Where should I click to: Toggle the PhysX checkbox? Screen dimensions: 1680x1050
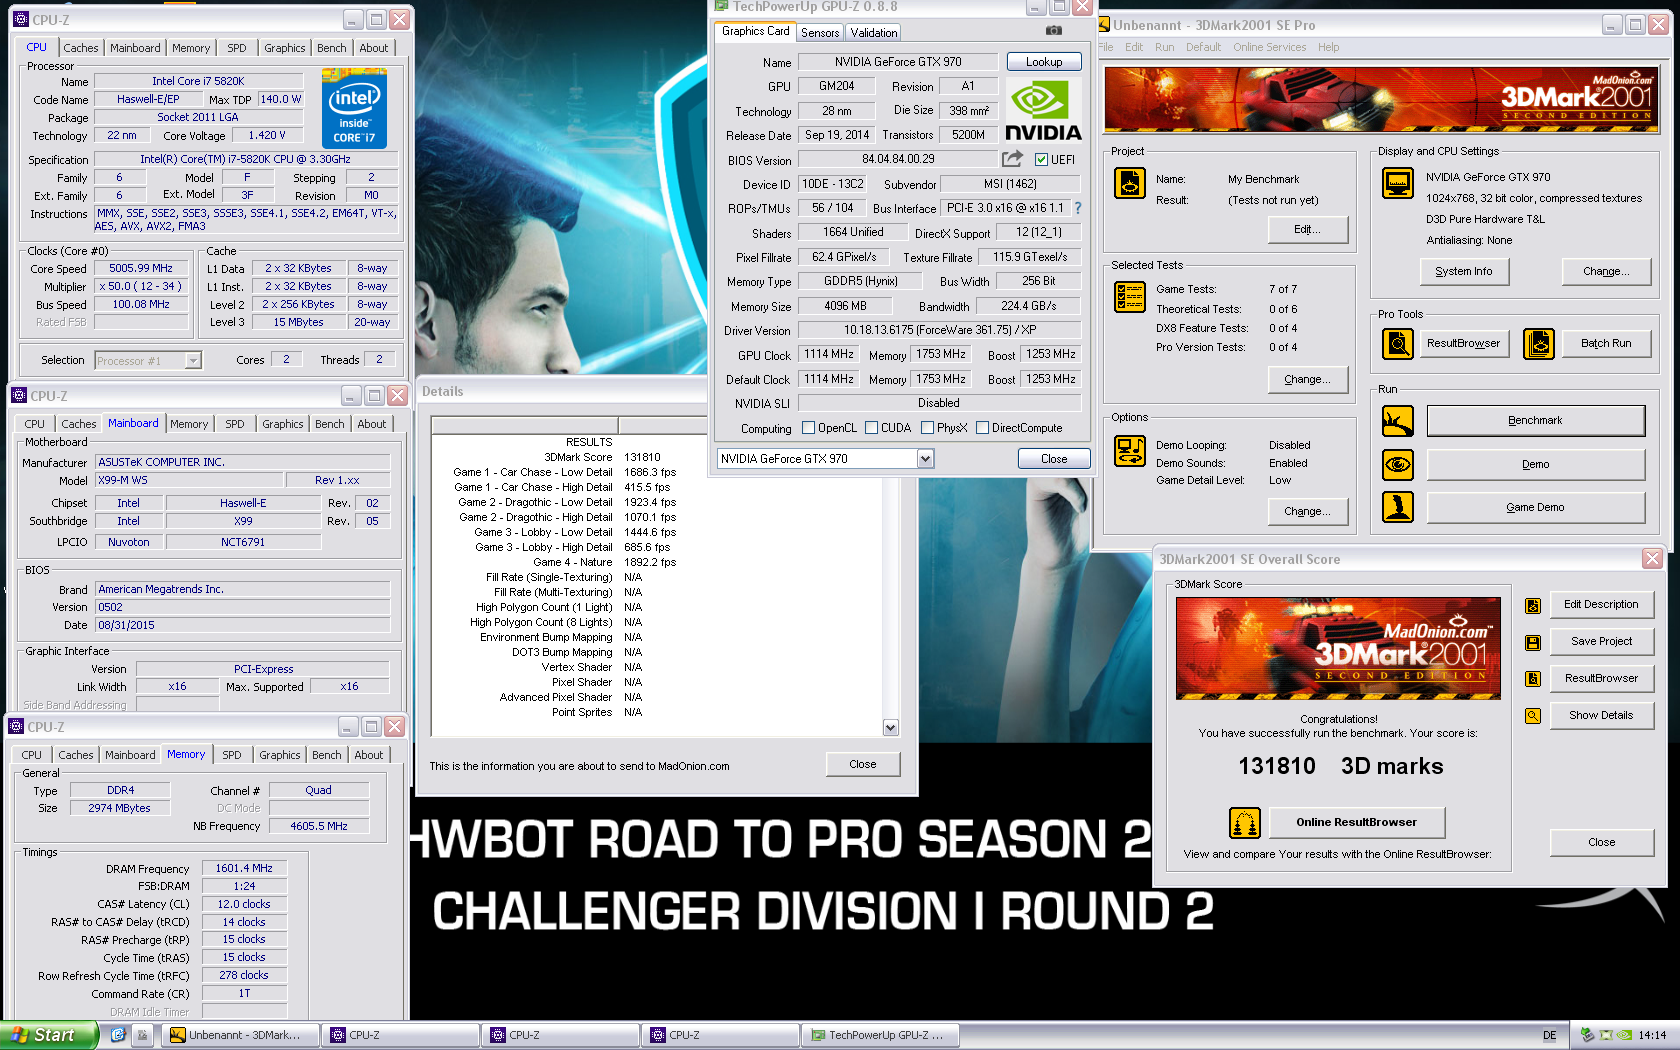(927, 428)
